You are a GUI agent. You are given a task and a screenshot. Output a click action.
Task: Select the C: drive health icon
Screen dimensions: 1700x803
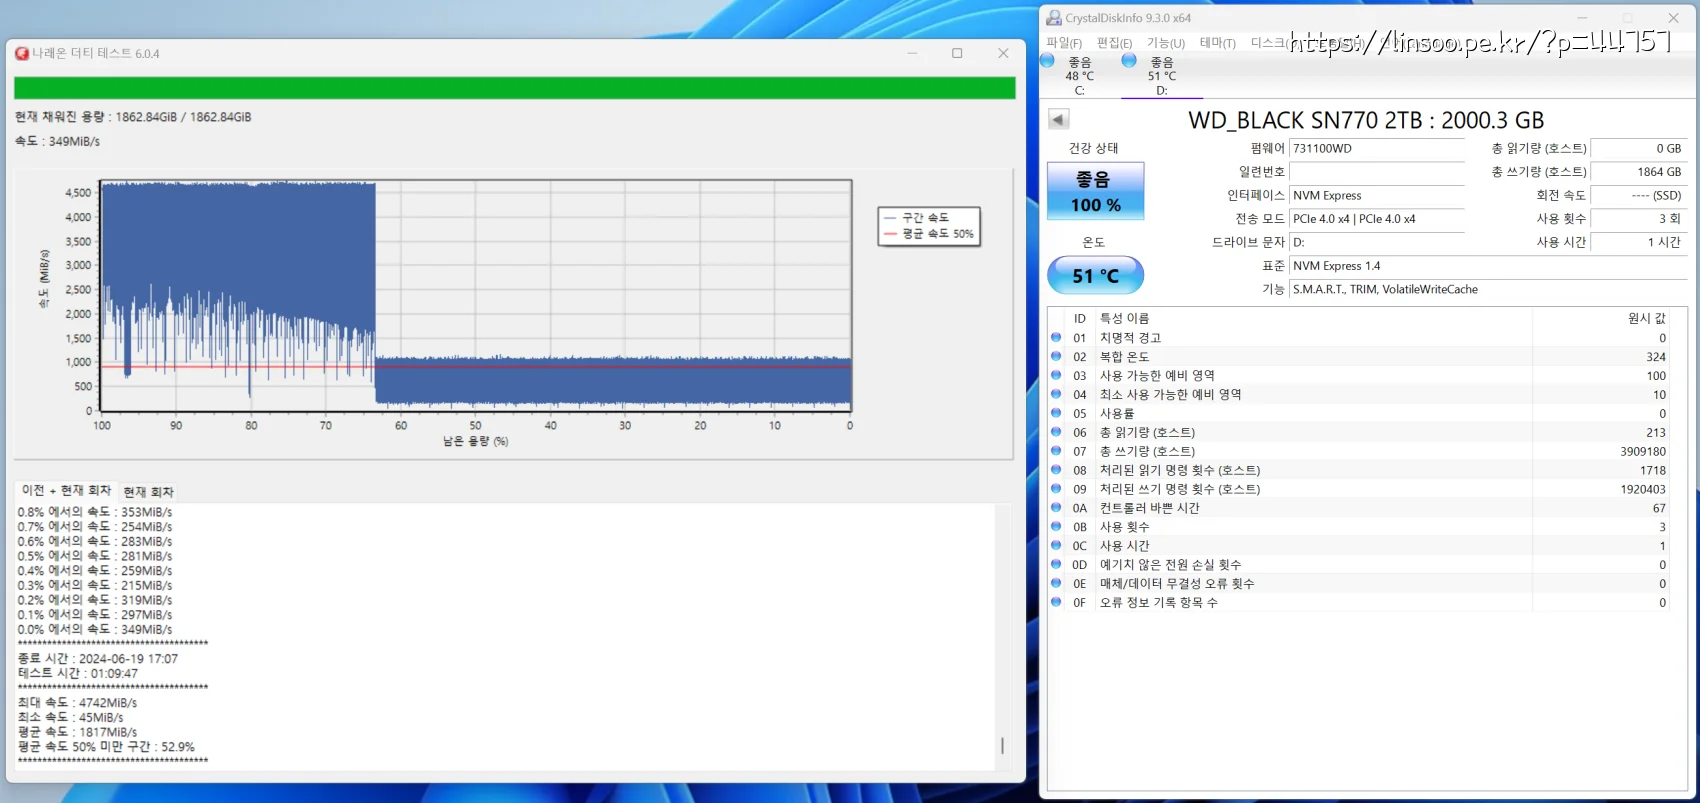(x=1048, y=61)
